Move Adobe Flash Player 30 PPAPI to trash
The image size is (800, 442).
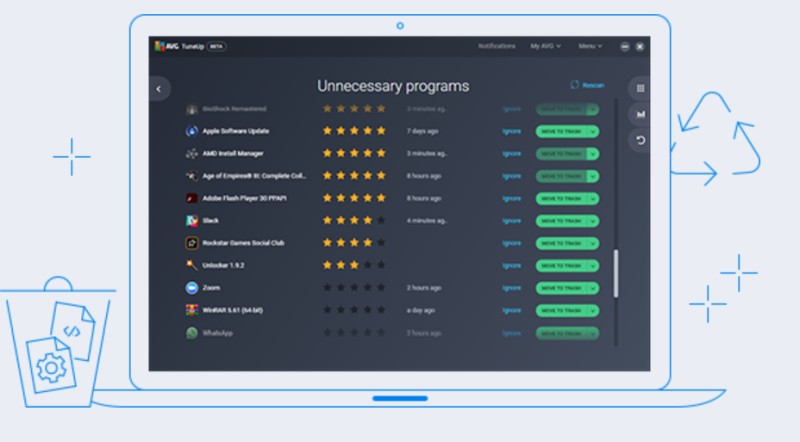[x=561, y=199]
